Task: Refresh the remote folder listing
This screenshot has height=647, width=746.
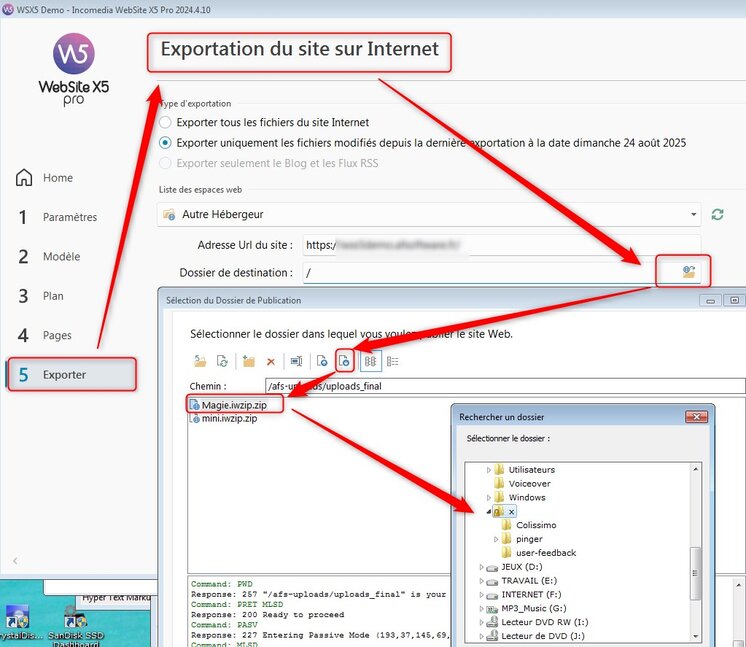Action: coord(221,361)
